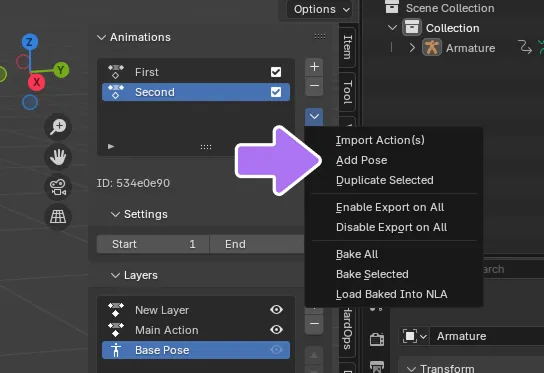
Task: Select the Base Pose layer row
Action: point(196,350)
